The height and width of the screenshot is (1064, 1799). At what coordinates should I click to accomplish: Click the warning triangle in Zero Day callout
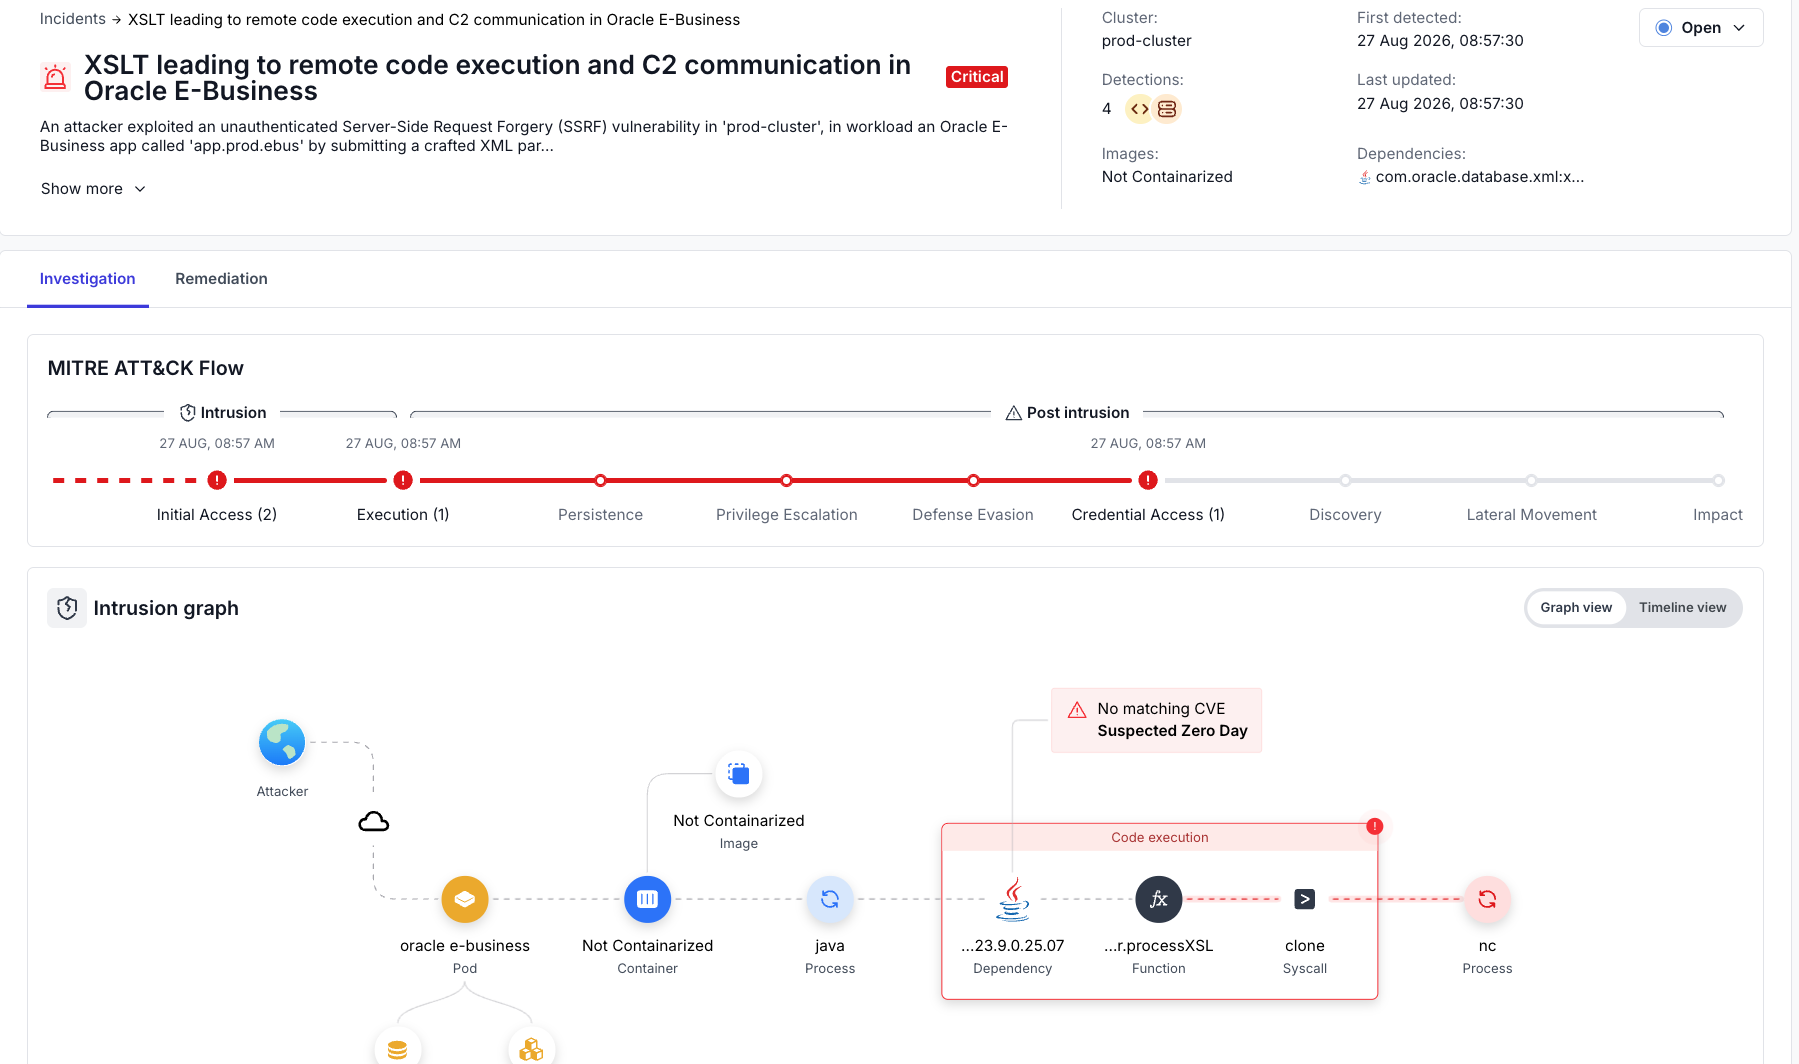[x=1077, y=710]
